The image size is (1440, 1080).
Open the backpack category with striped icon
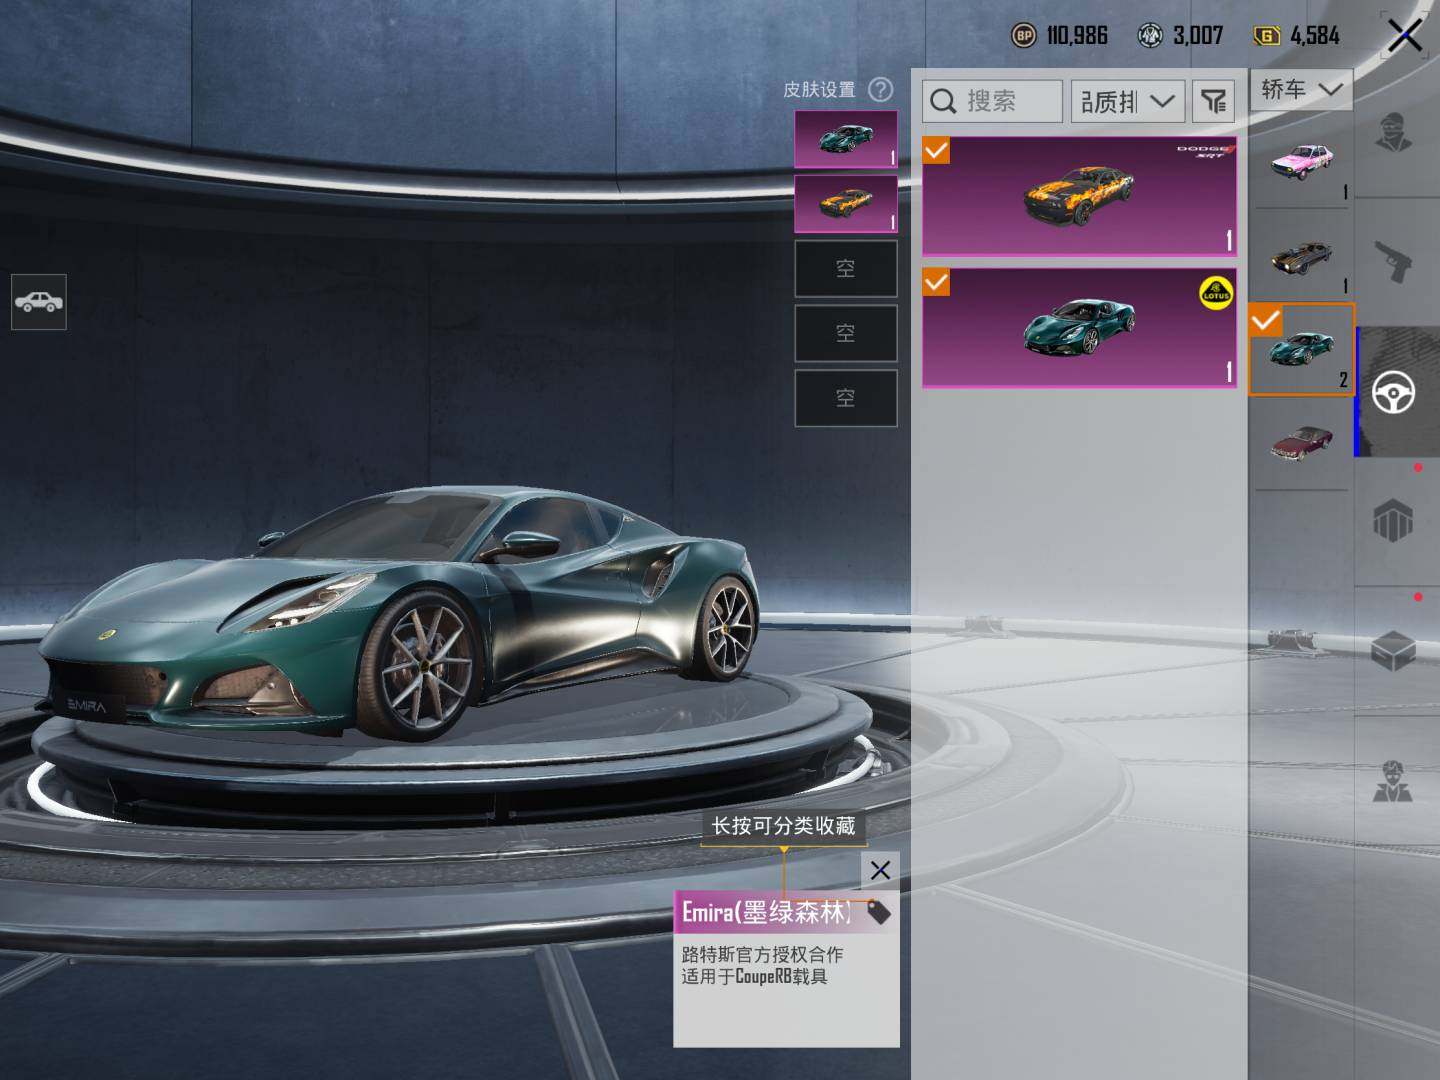point(1393,521)
